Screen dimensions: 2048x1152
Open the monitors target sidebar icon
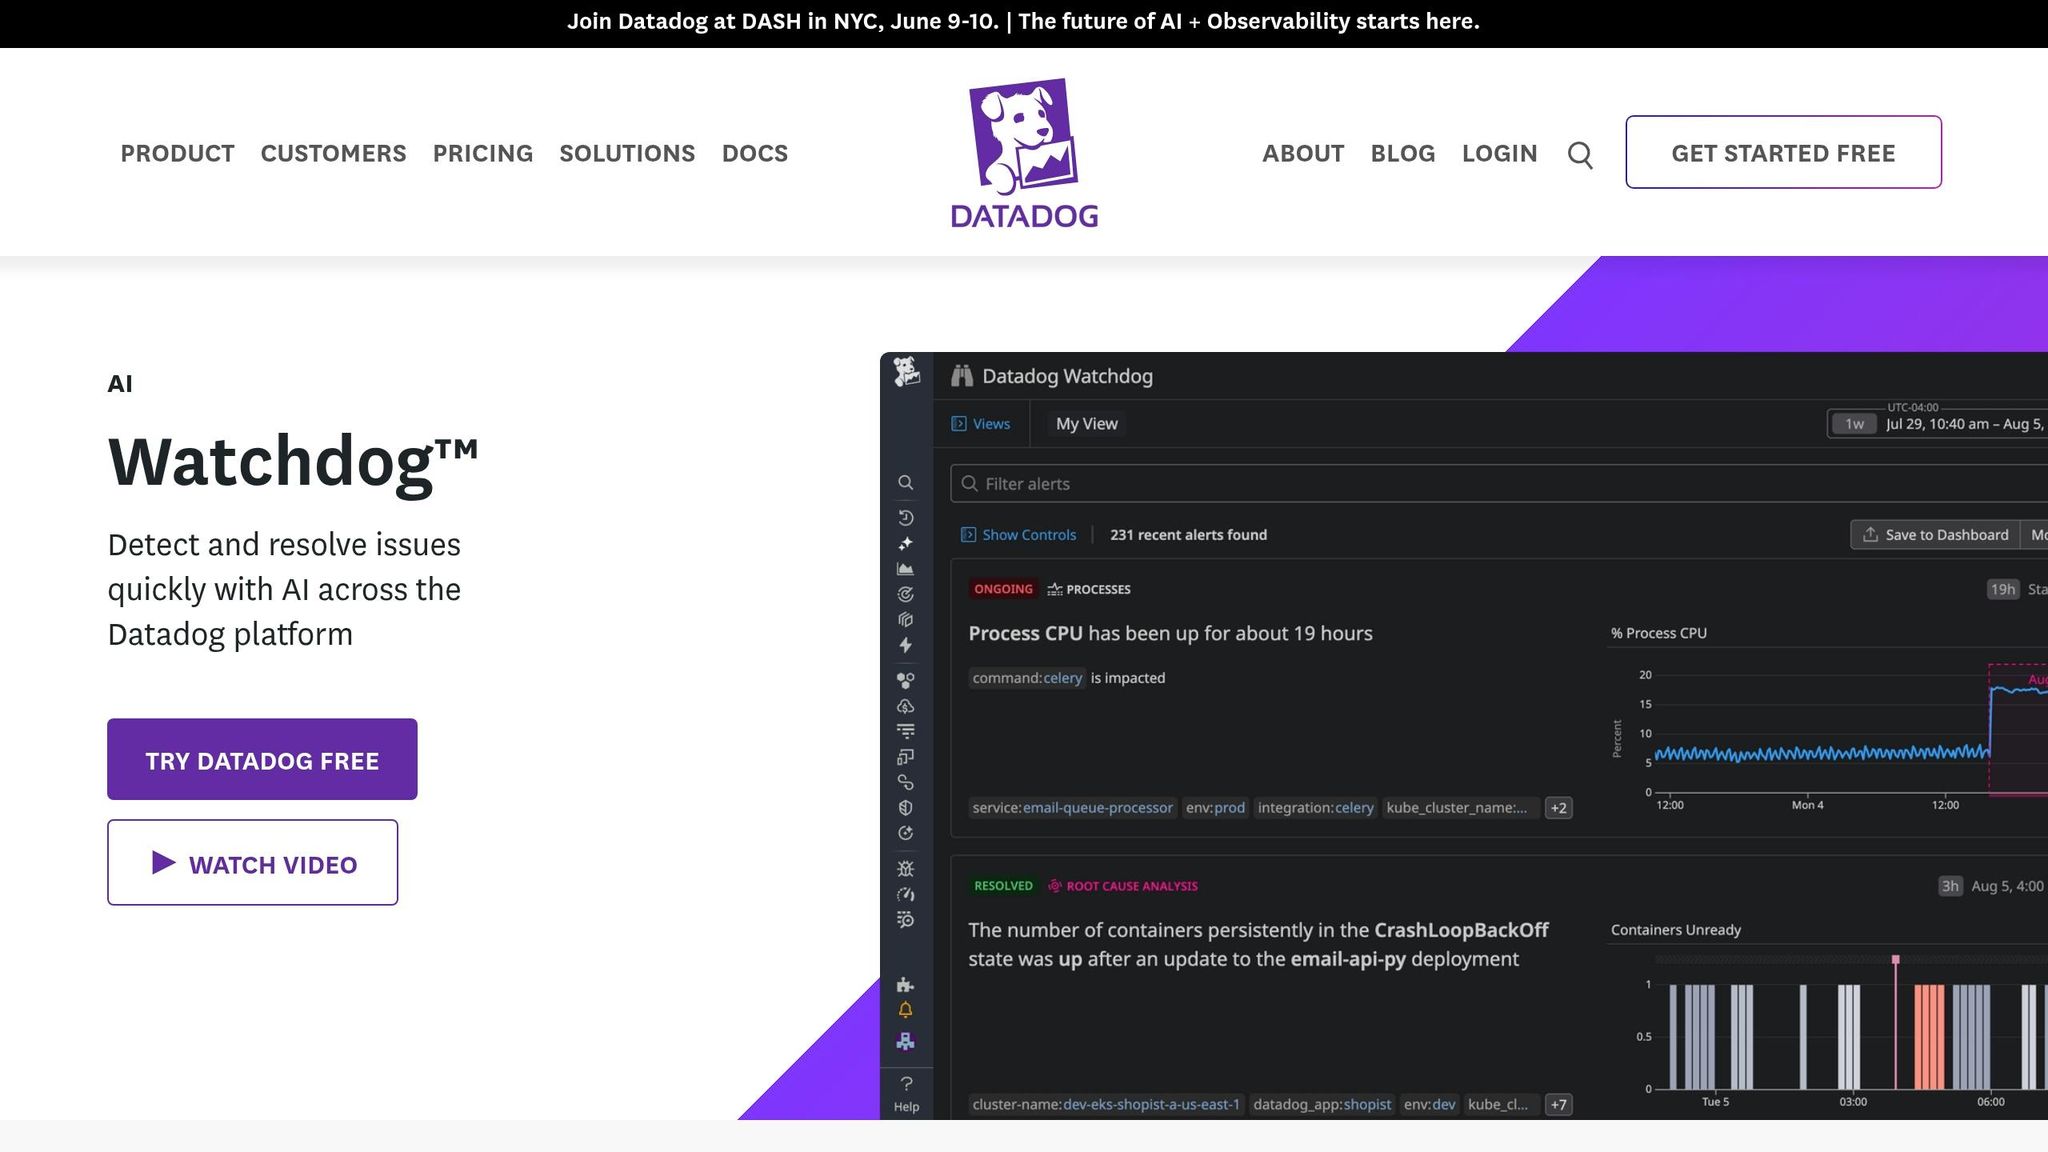point(905,594)
